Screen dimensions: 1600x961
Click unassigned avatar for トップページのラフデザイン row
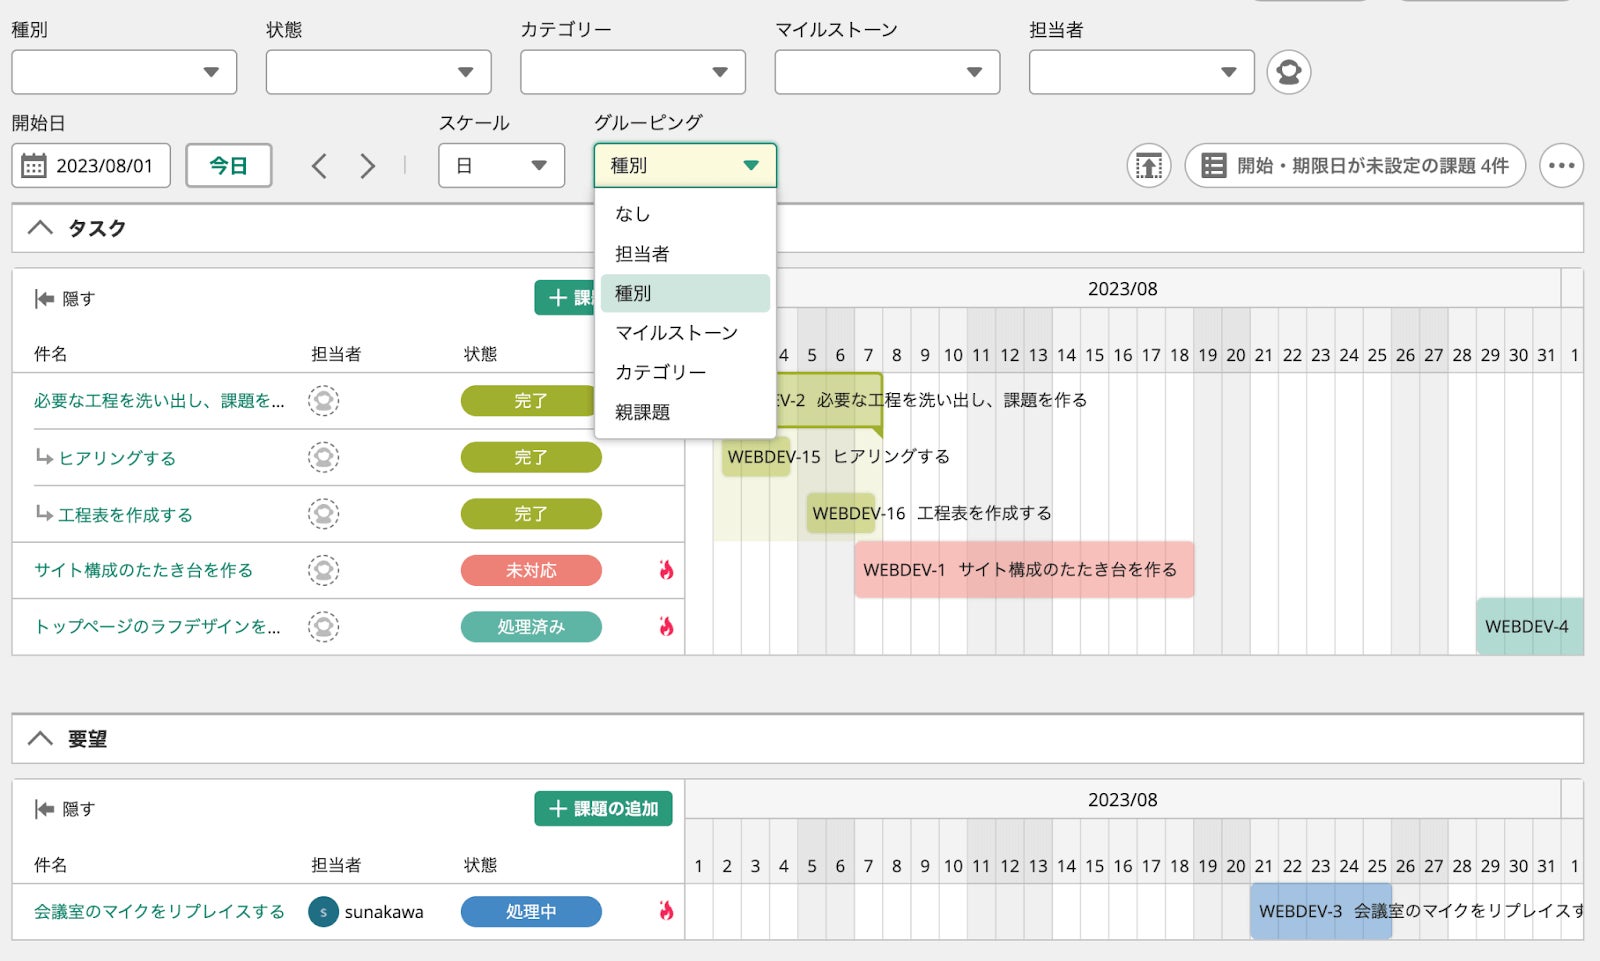(x=323, y=627)
